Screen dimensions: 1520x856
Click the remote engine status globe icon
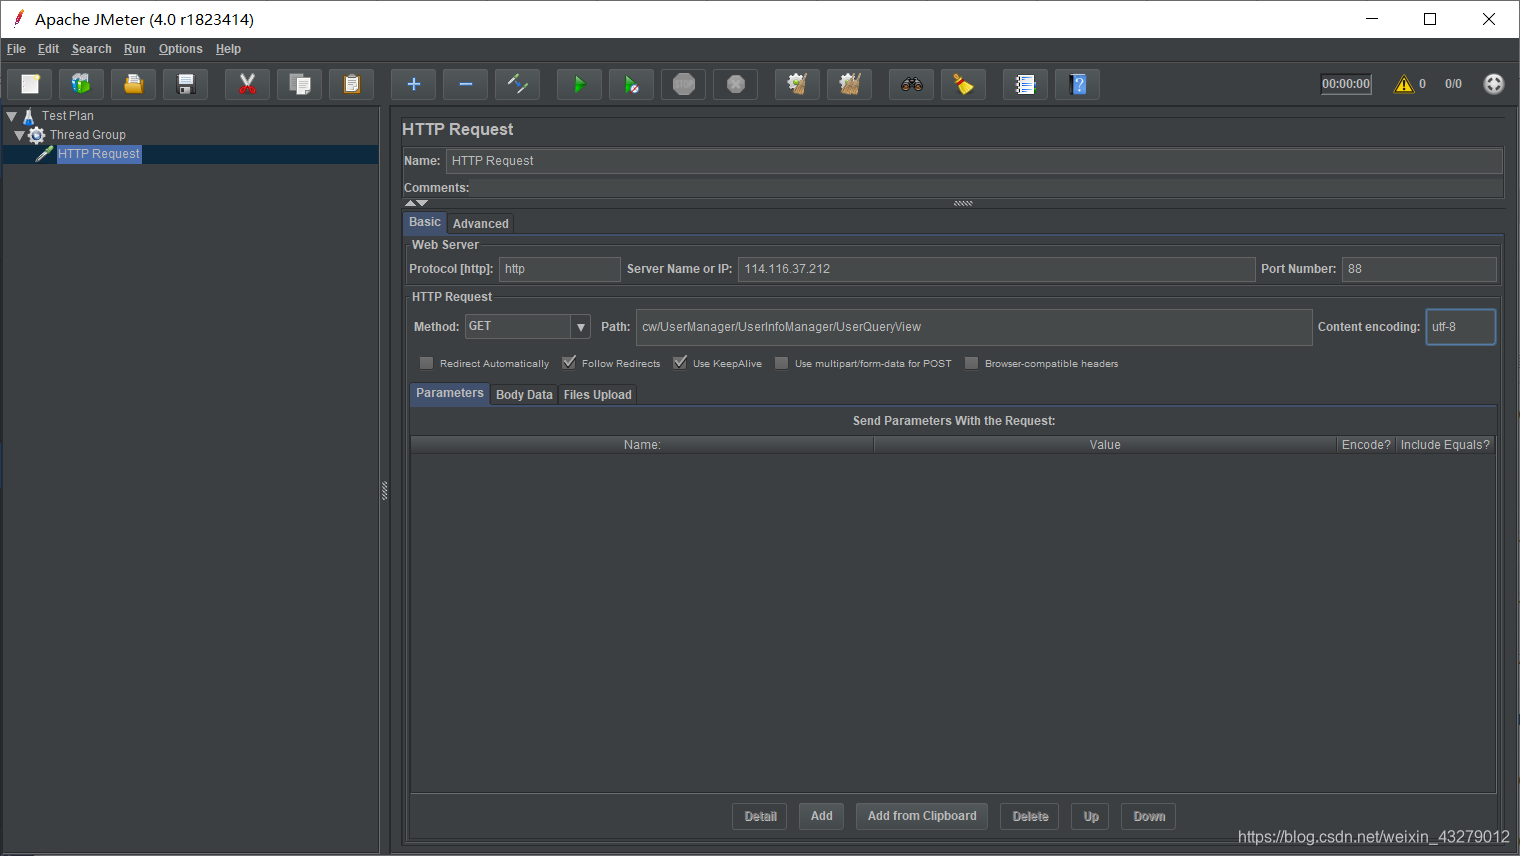(1494, 84)
